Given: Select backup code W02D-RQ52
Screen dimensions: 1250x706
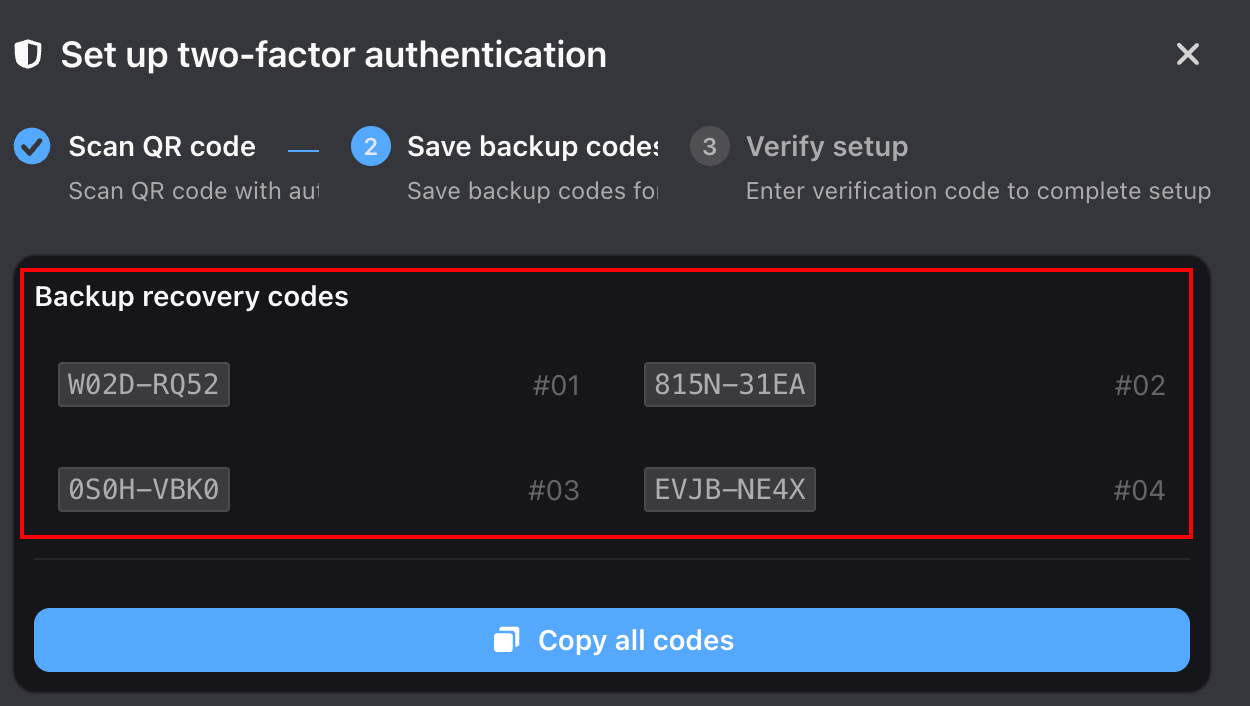Looking at the screenshot, I should (144, 385).
